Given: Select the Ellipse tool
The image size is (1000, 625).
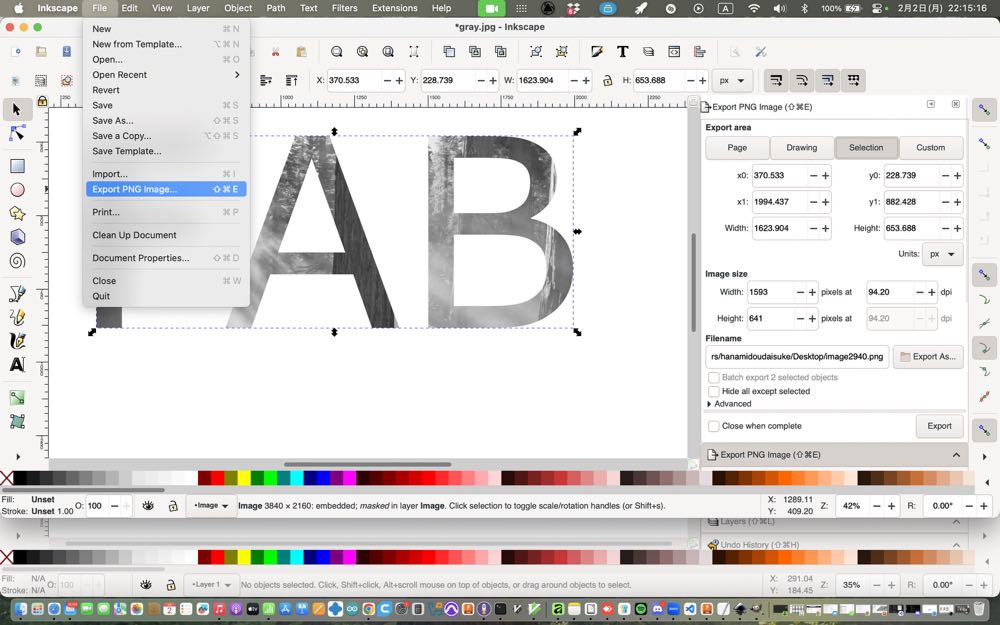Looking at the screenshot, I should (x=17, y=189).
